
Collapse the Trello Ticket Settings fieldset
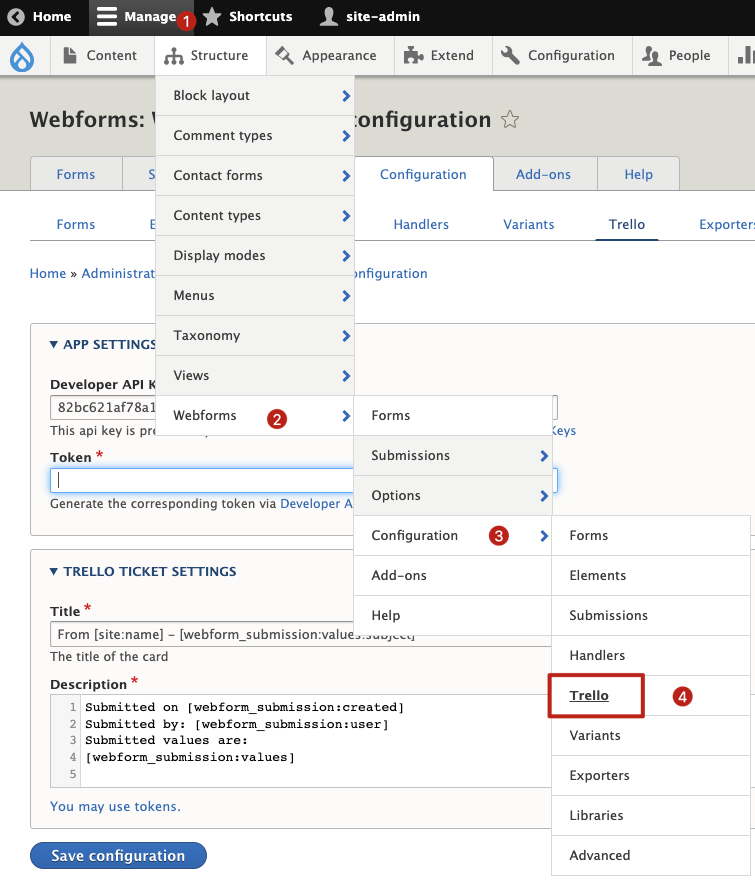click(x=55, y=572)
